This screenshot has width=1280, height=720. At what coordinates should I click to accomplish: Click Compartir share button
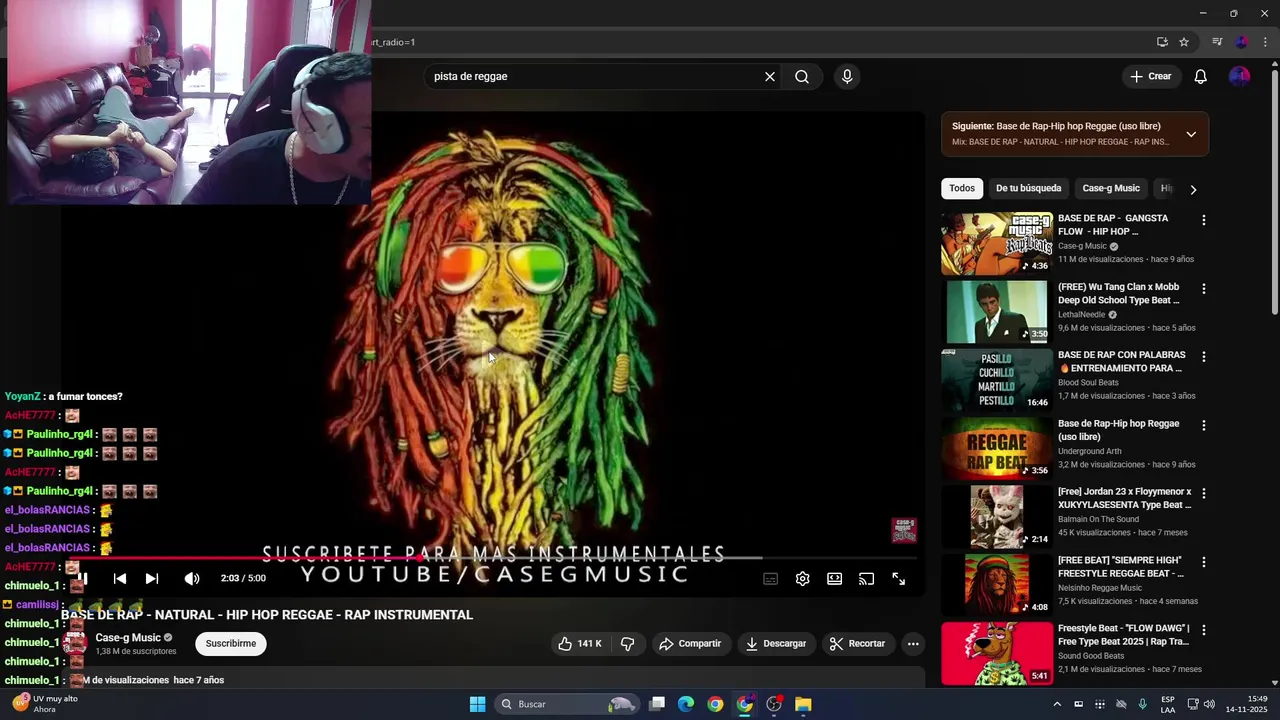click(690, 644)
